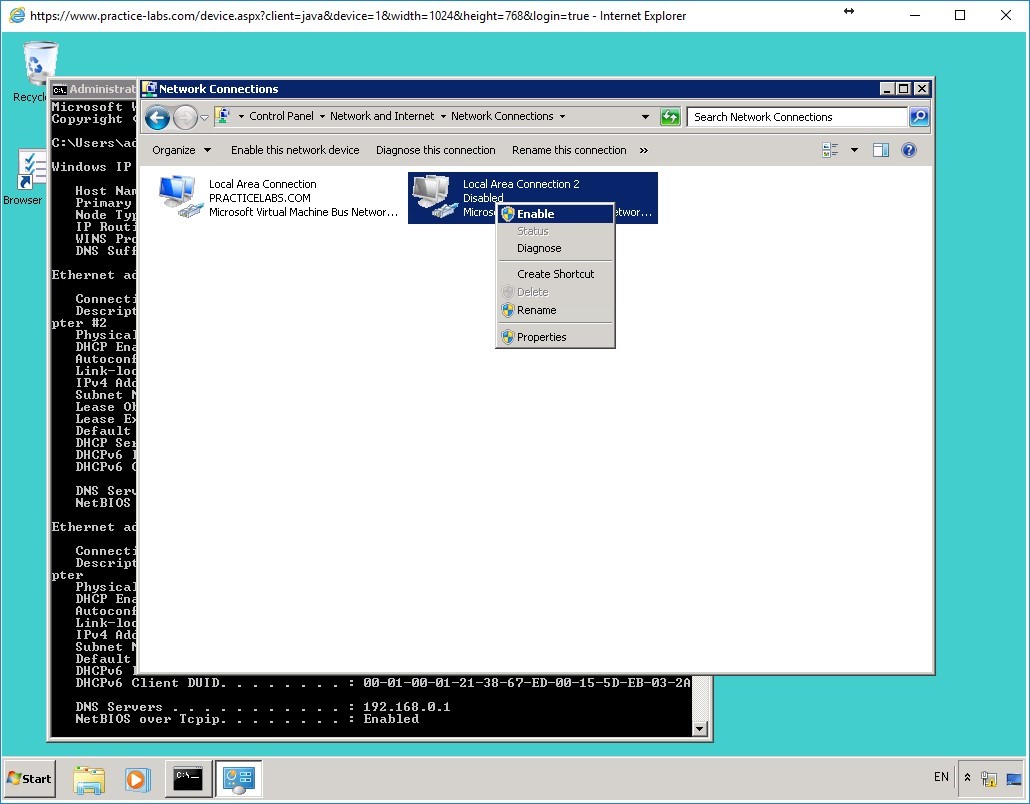Select Create Shortcut from the menu
This screenshot has width=1030, height=804.
[x=555, y=273]
